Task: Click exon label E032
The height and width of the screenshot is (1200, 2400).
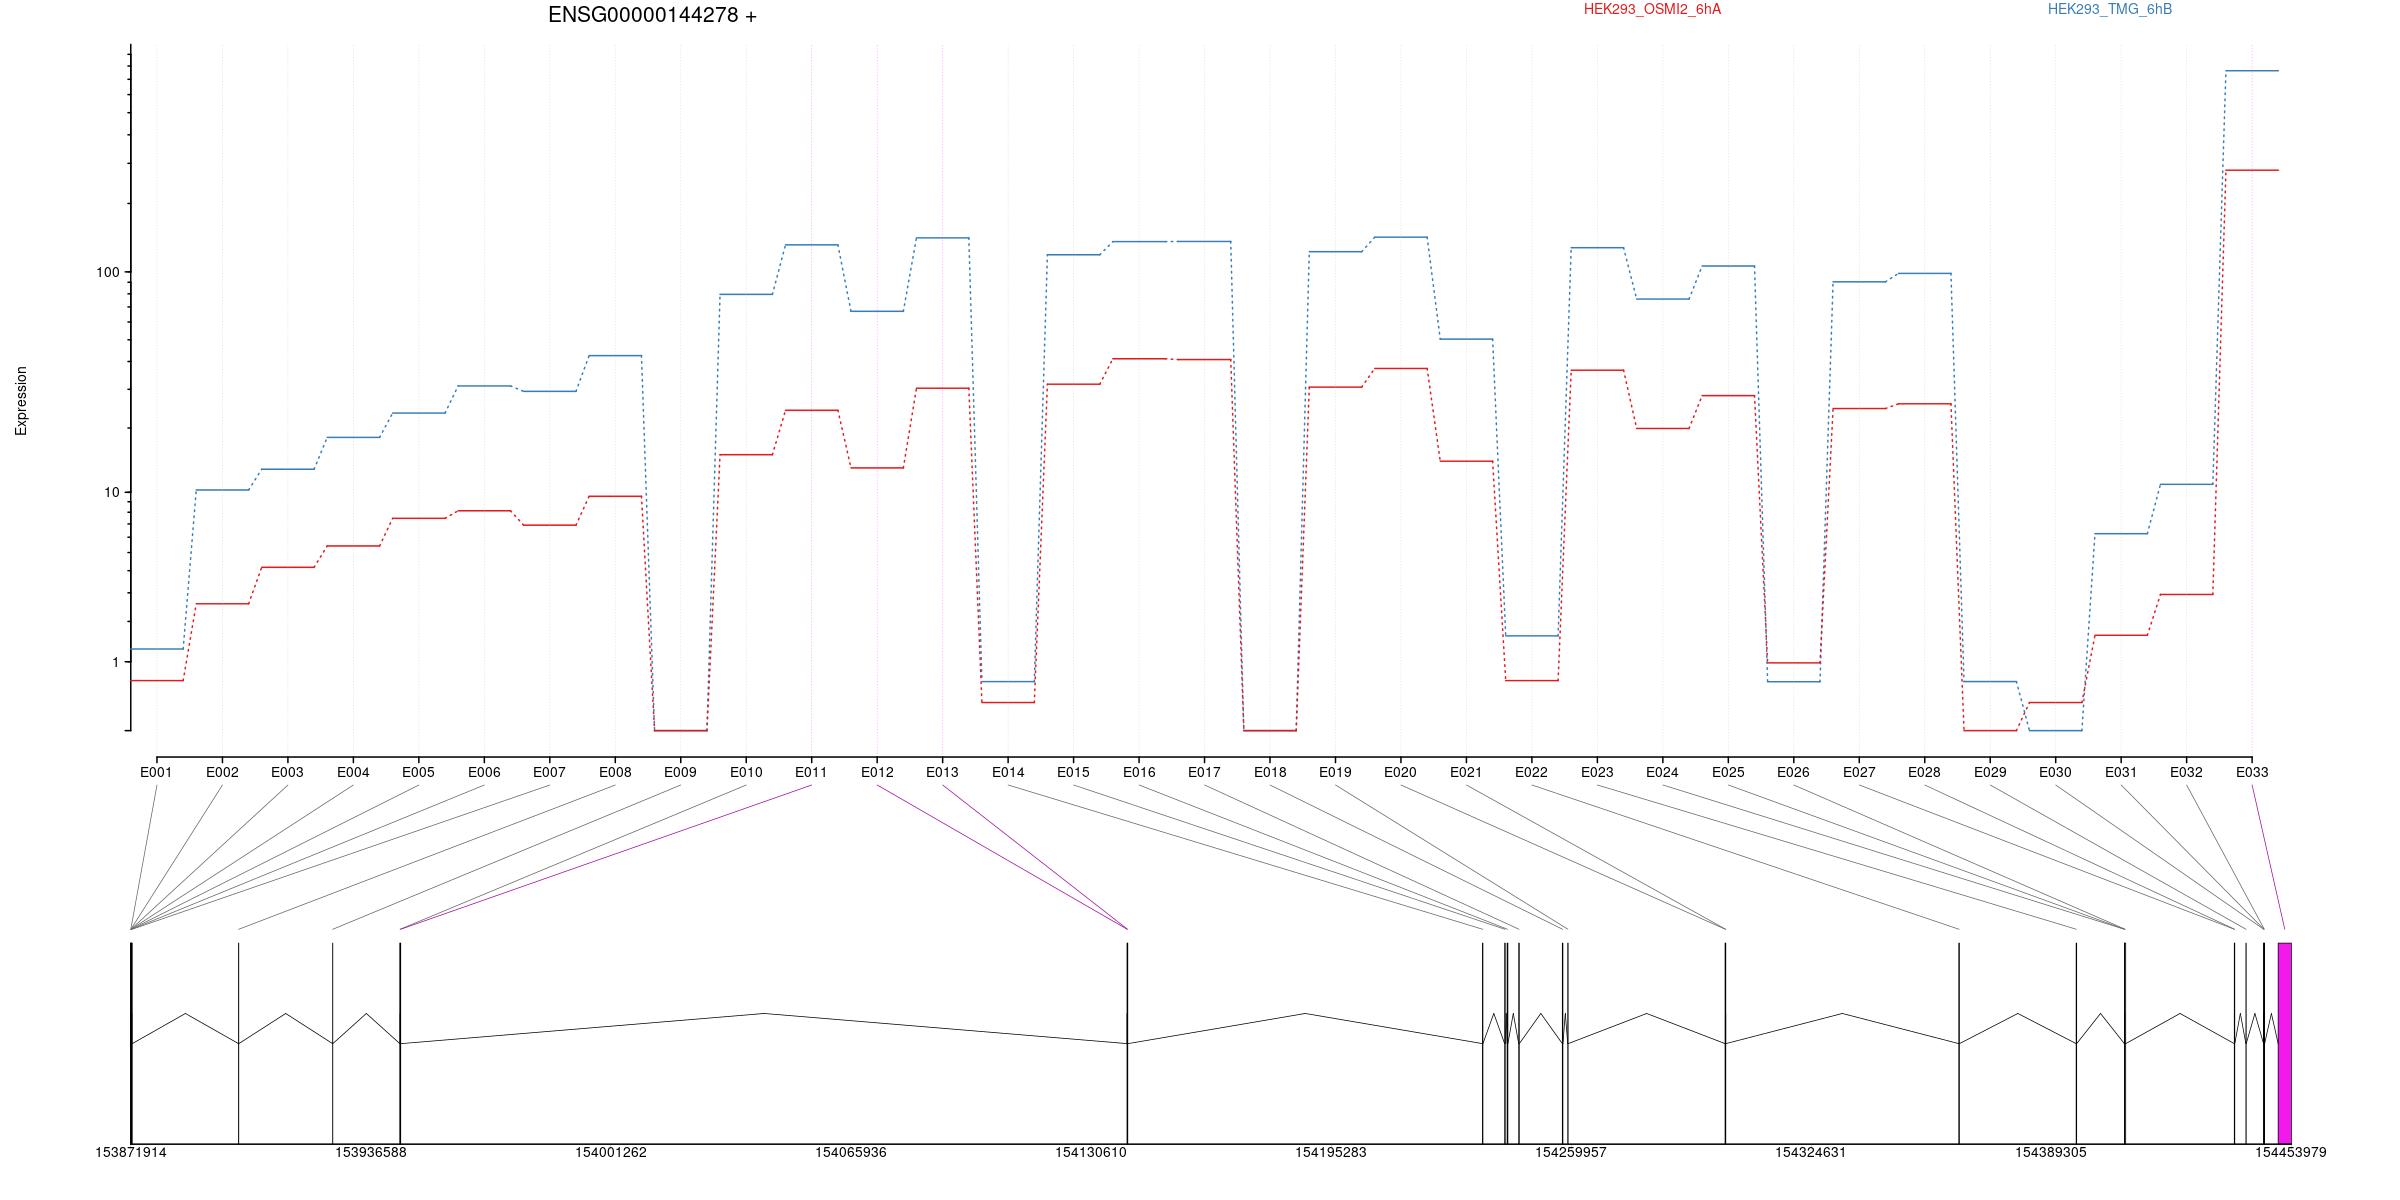Action: pos(2186,772)
